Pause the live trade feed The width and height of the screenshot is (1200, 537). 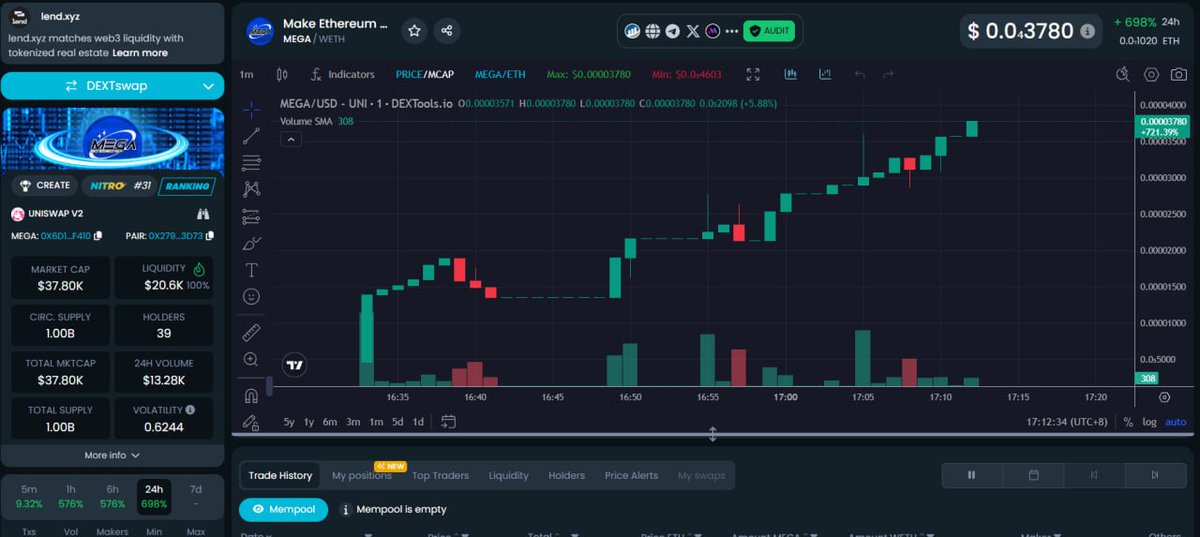(971, 475)
